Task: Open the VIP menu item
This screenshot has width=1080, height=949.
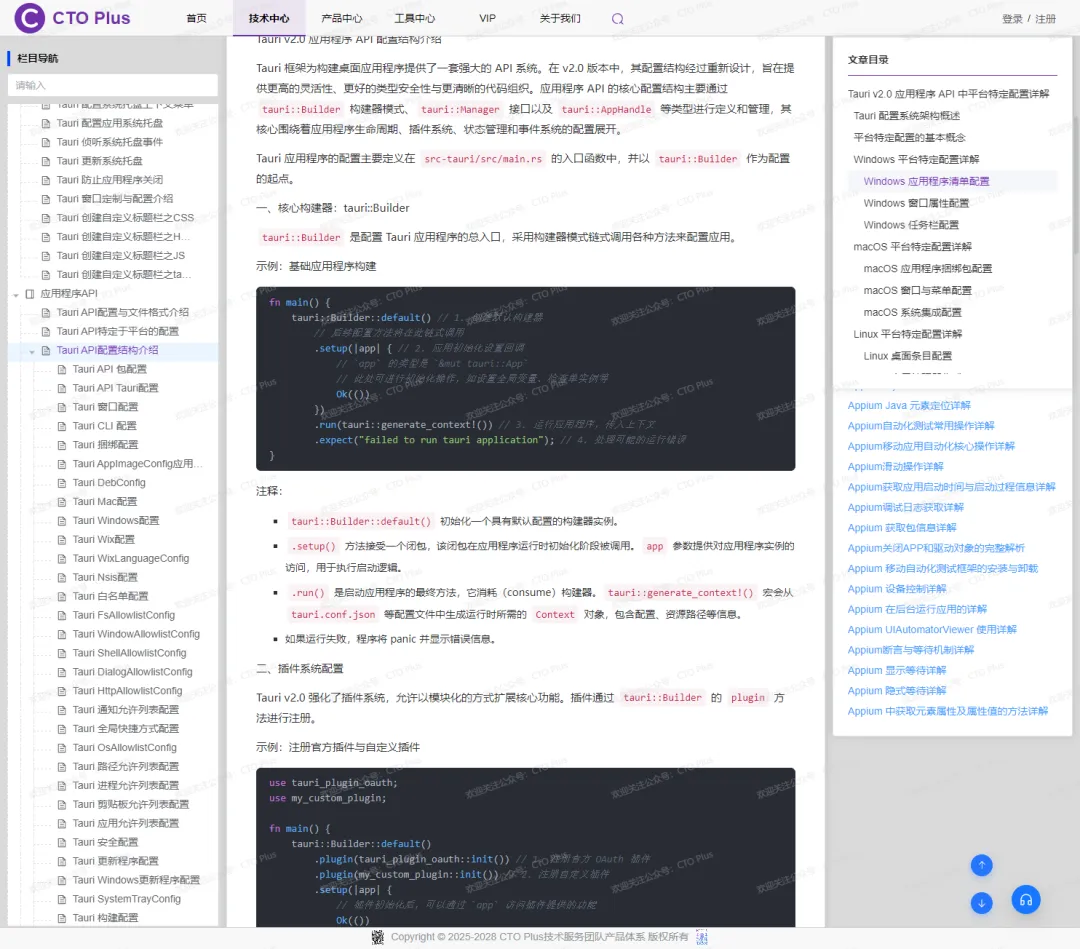Action: (487, 19)
